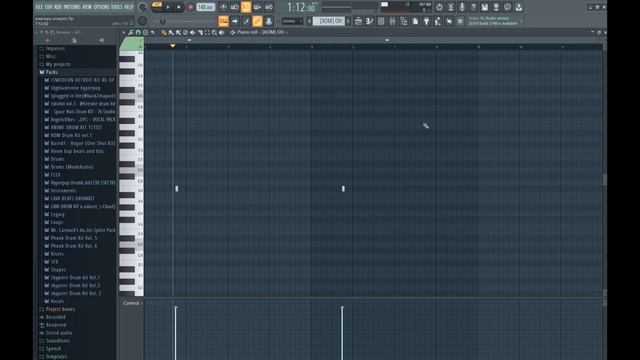Toggle auto scrolling arrow button

[235, 21]
